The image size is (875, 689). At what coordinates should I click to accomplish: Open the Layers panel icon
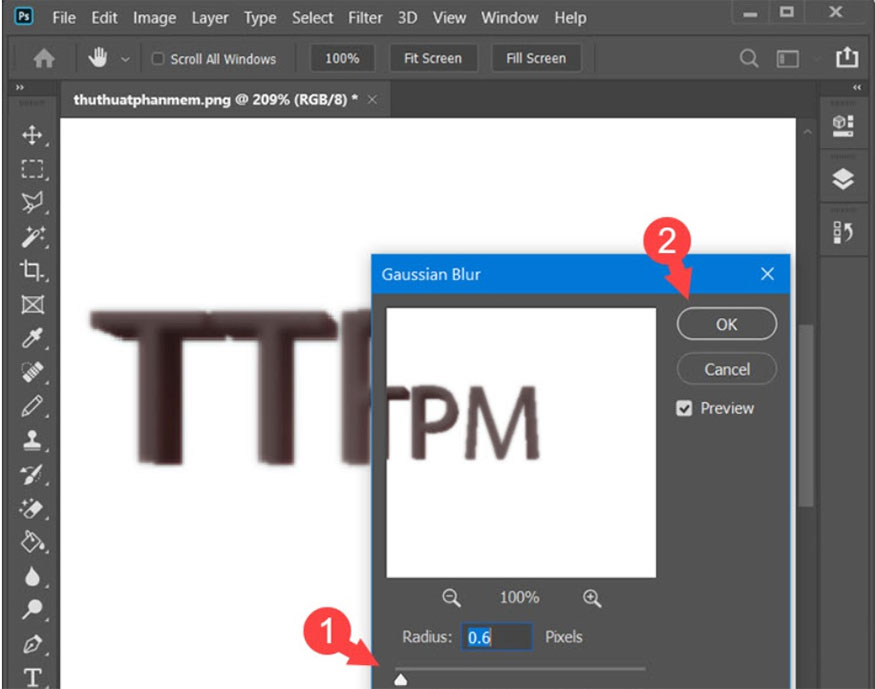pyautogui.click(x=845, y=177)
